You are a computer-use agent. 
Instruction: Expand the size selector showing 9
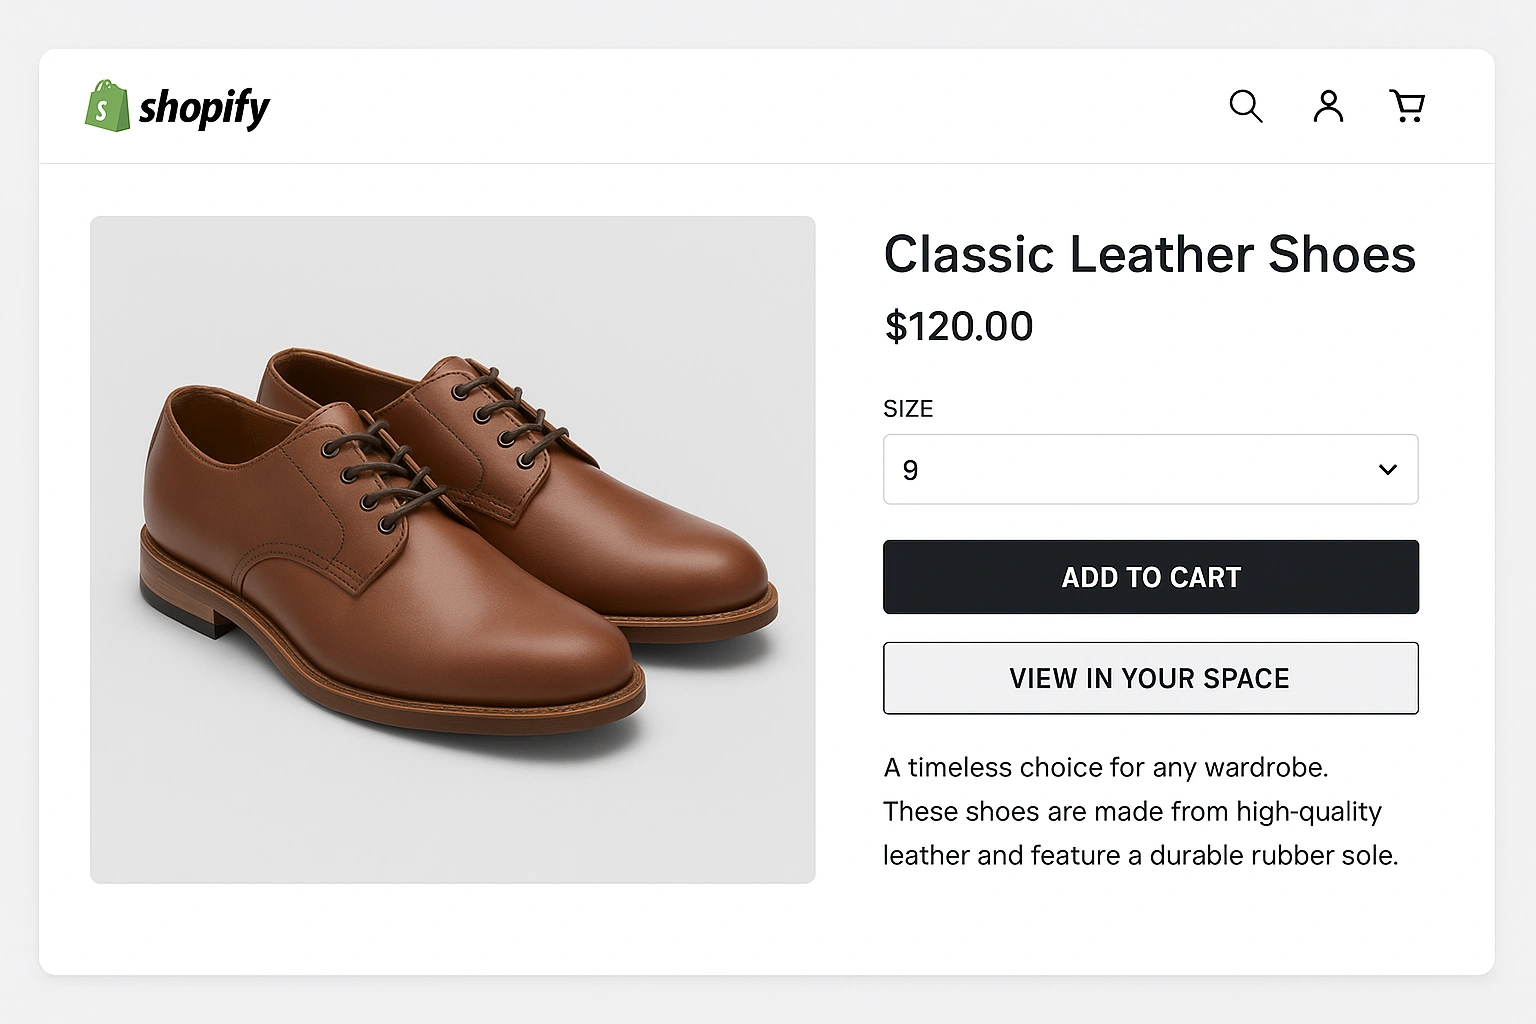[x=1150, y=469]
